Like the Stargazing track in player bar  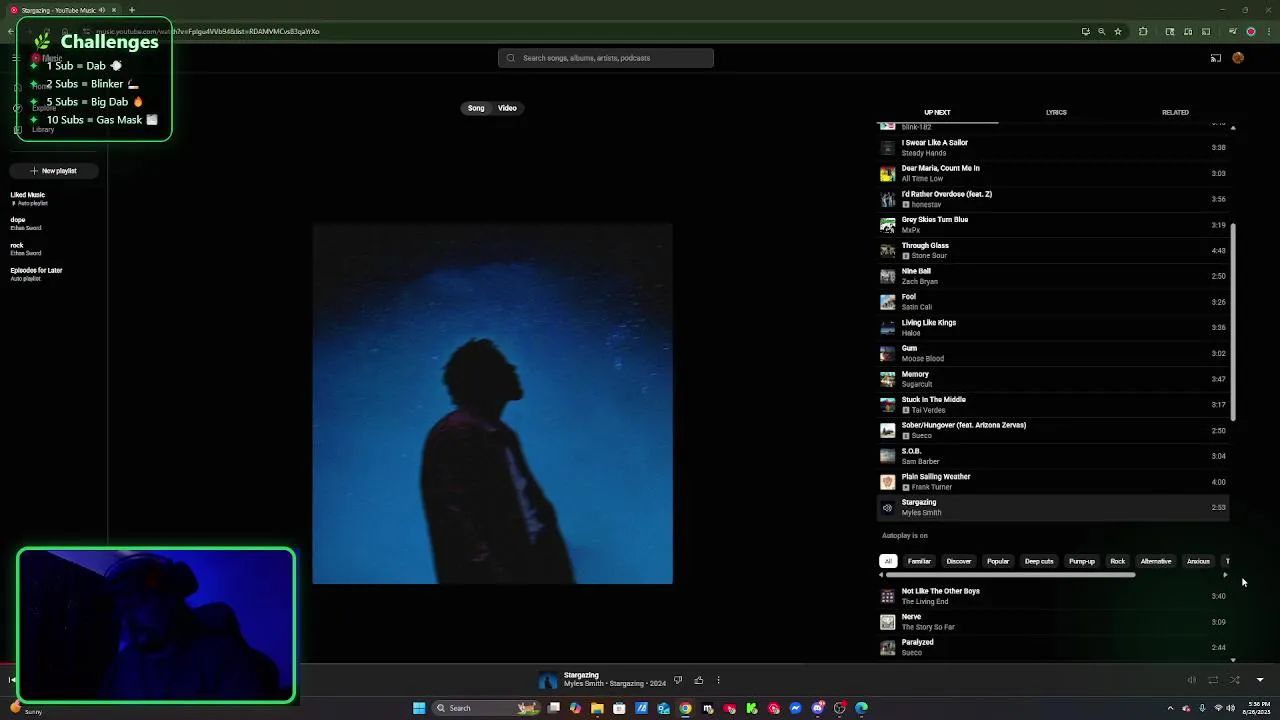click(x=699, y=680)
